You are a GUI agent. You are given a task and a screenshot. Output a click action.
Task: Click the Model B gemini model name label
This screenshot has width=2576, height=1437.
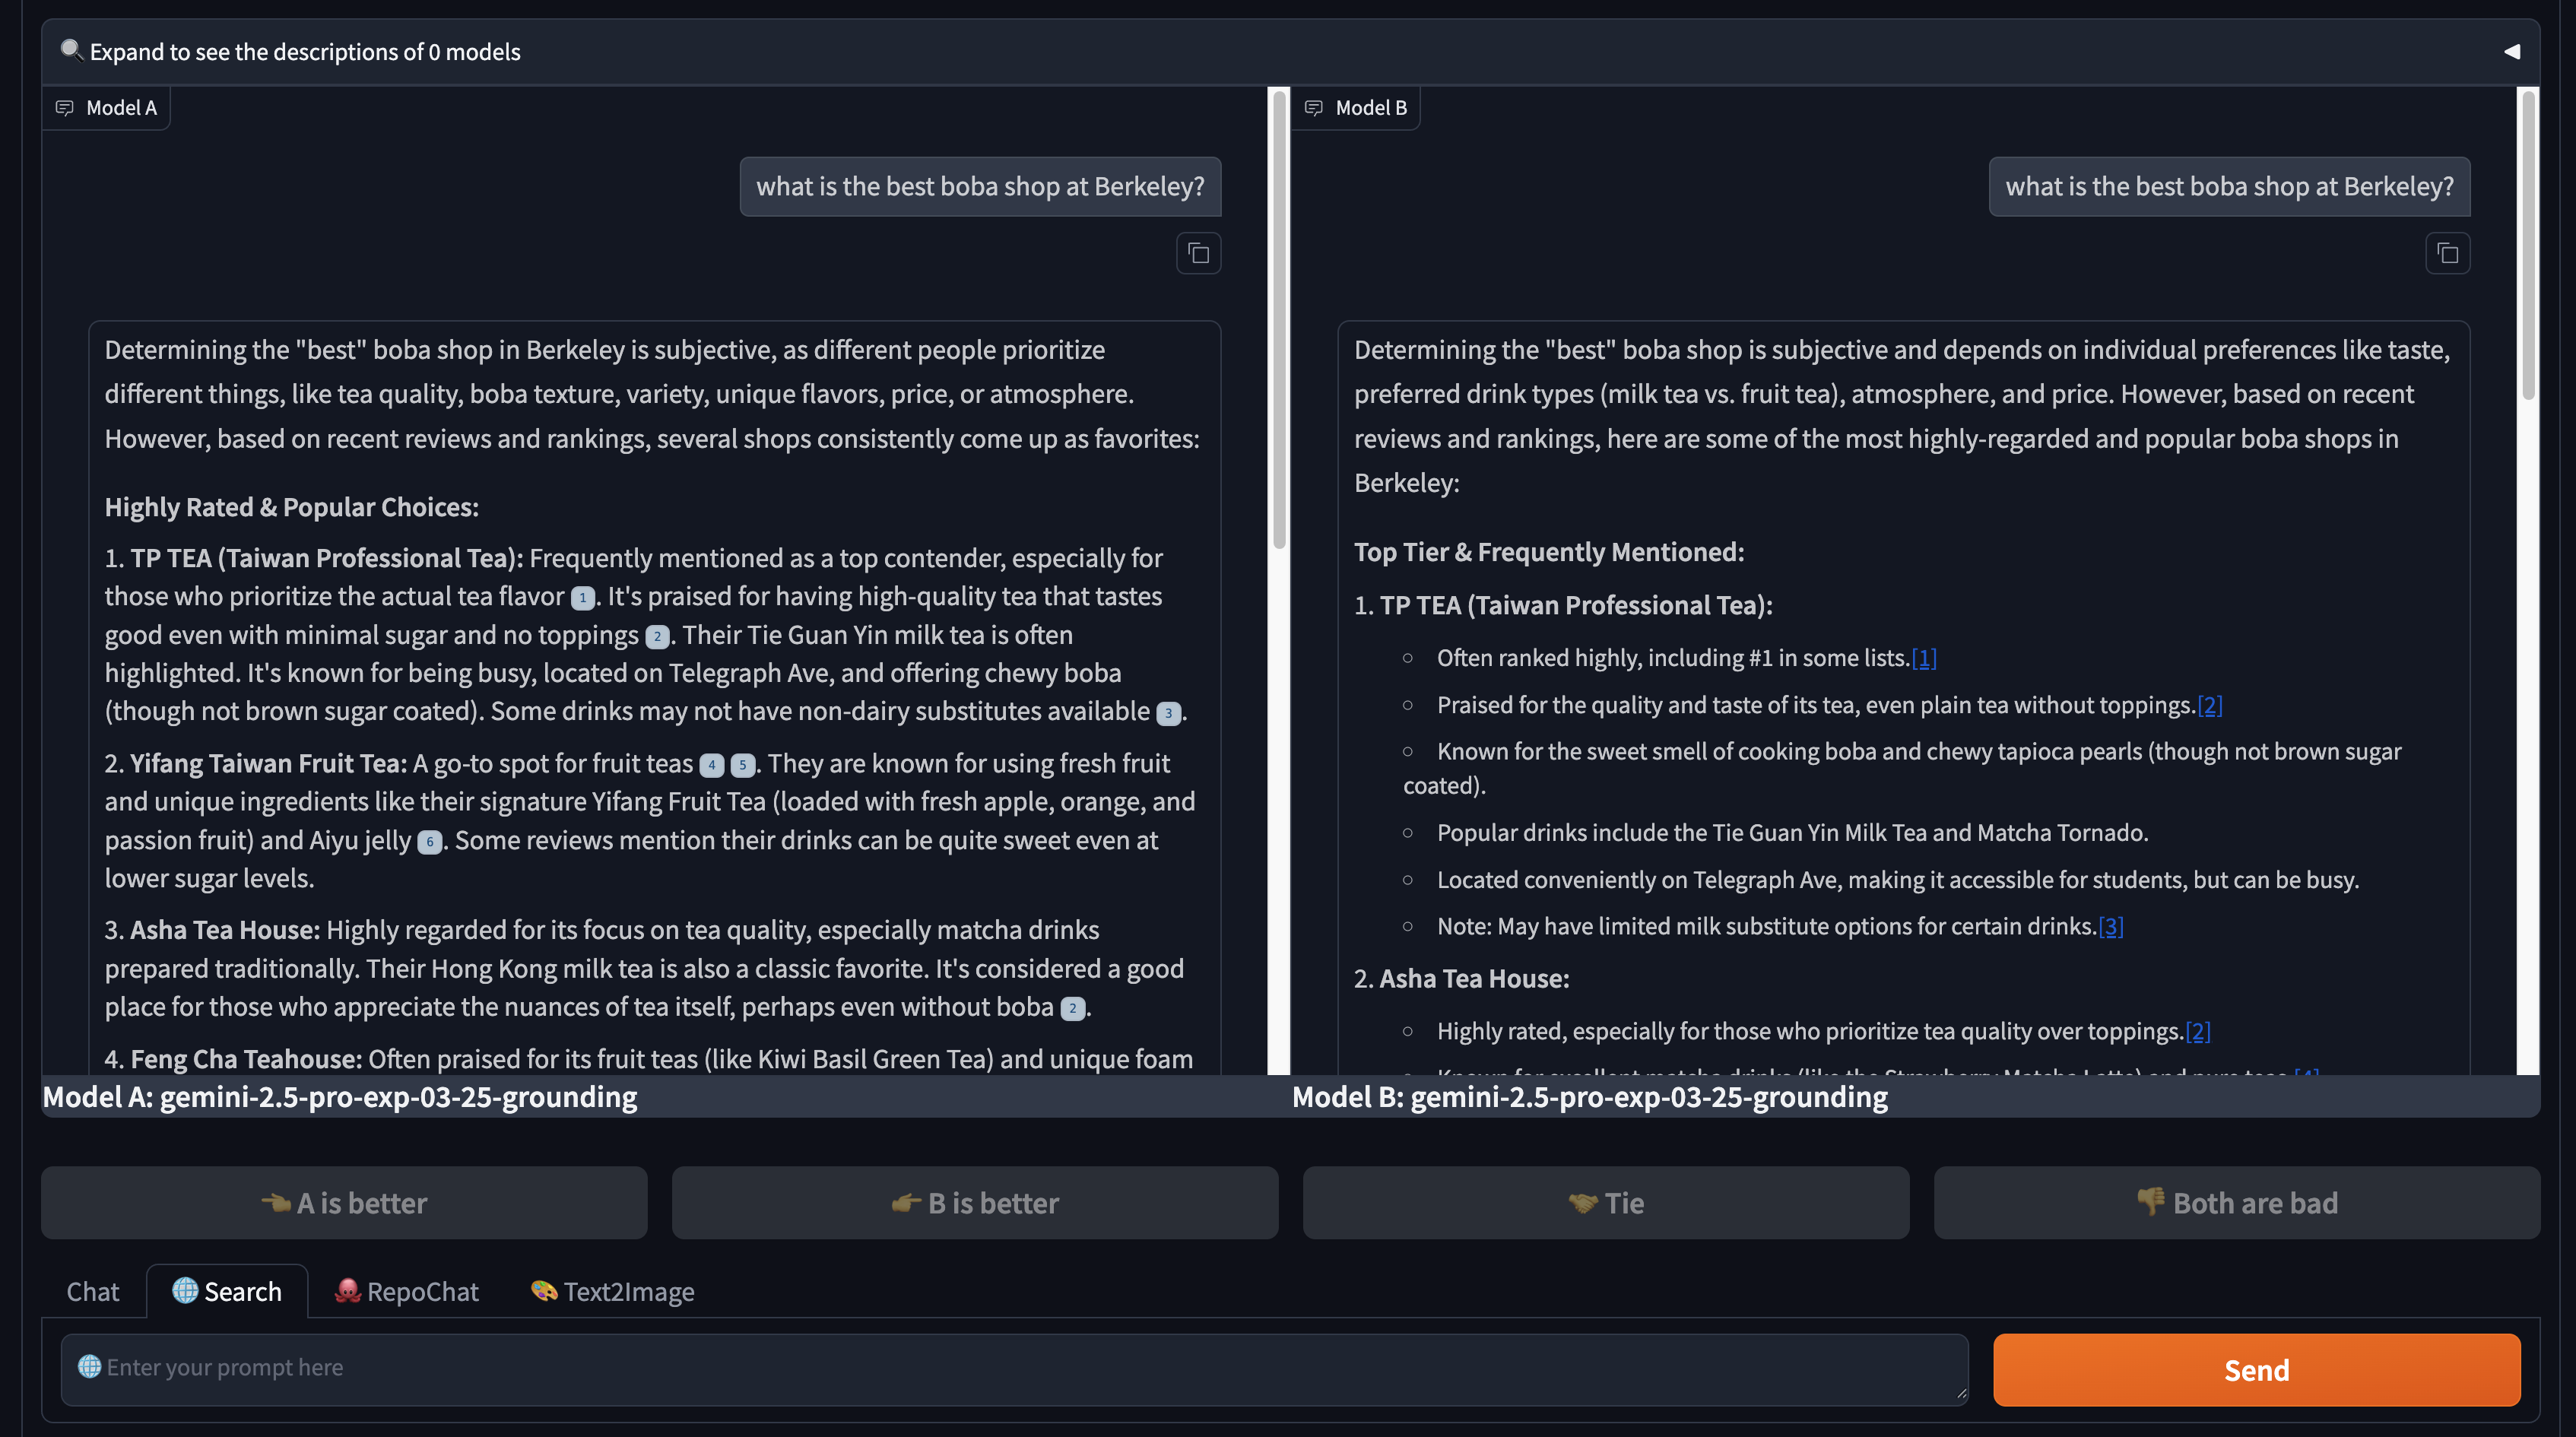1590,1097
